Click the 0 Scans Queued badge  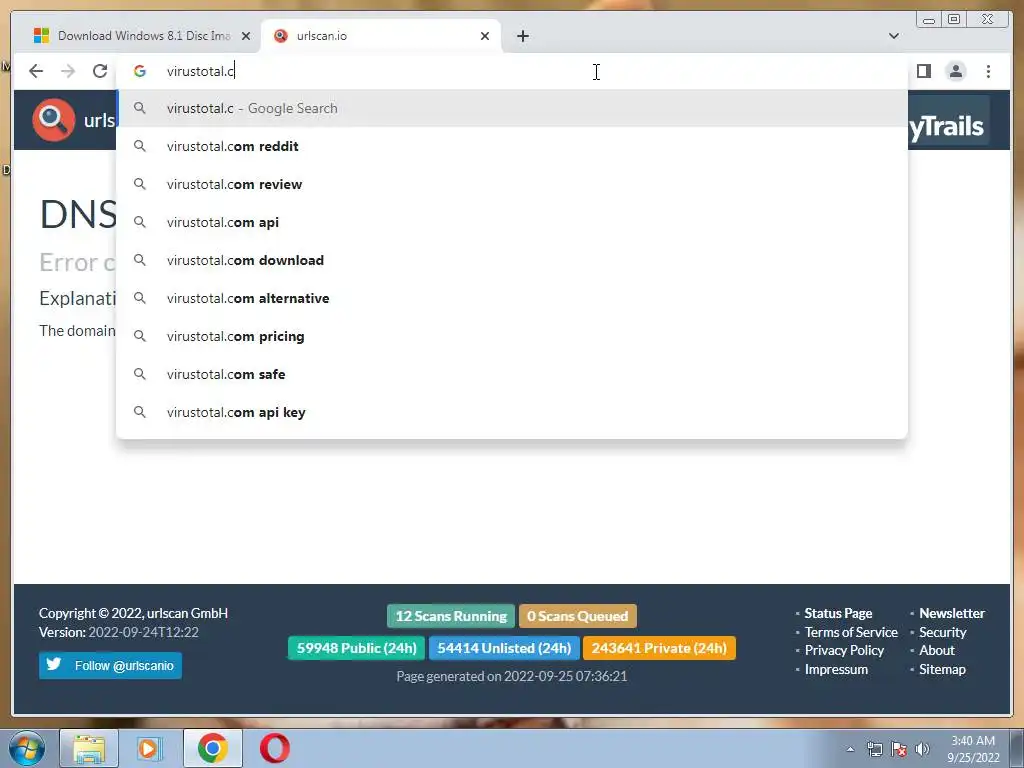(x=577, y=616)
